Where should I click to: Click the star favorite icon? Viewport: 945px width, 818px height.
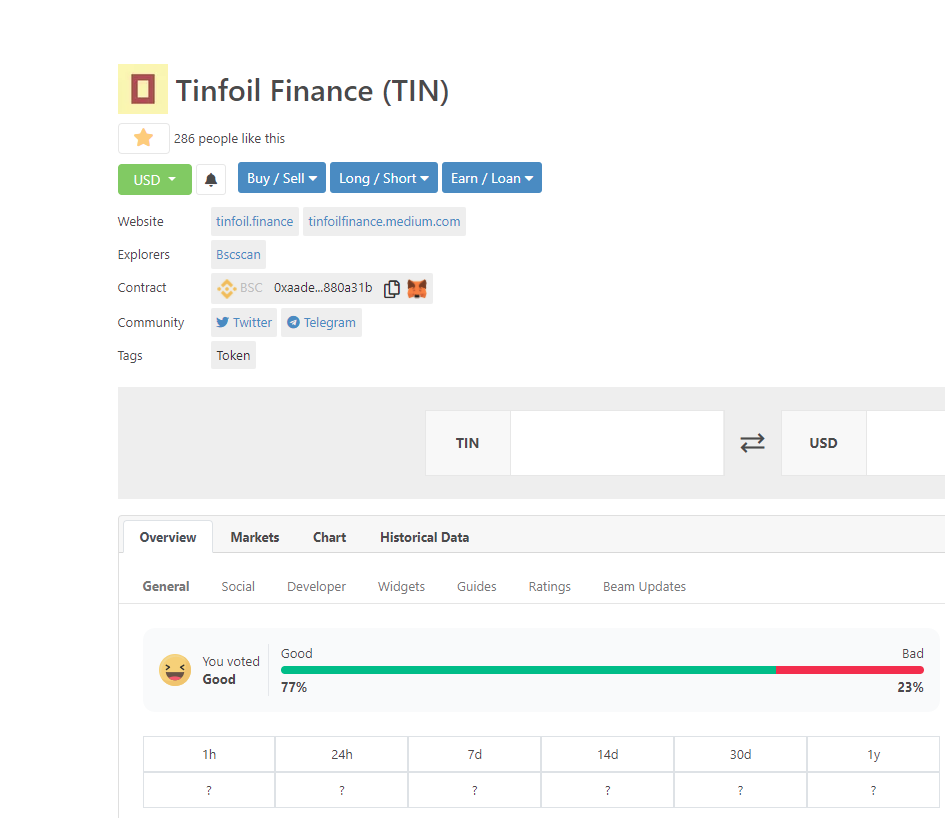(x=143, y=138)
